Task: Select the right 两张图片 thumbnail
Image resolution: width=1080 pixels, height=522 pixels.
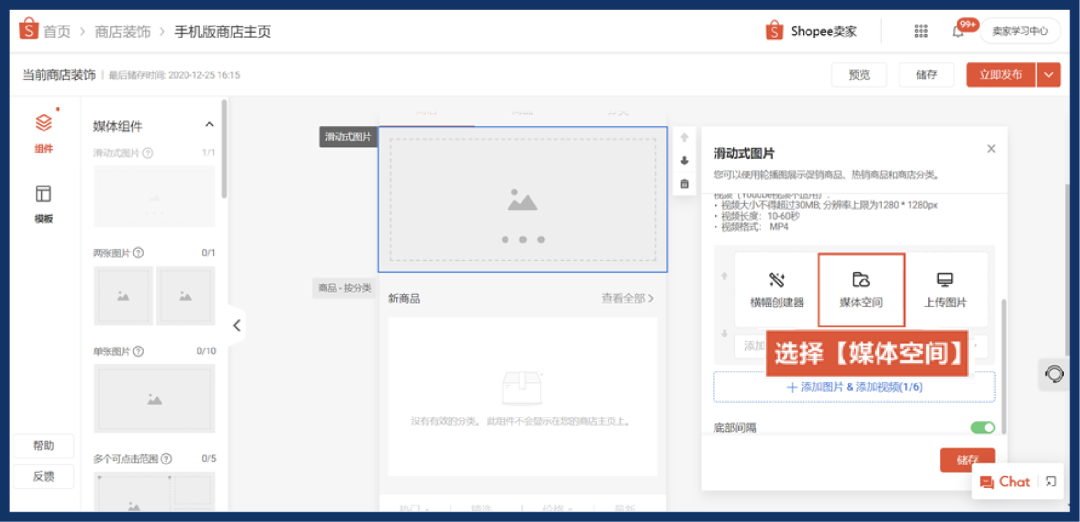Action: [186, 296]
